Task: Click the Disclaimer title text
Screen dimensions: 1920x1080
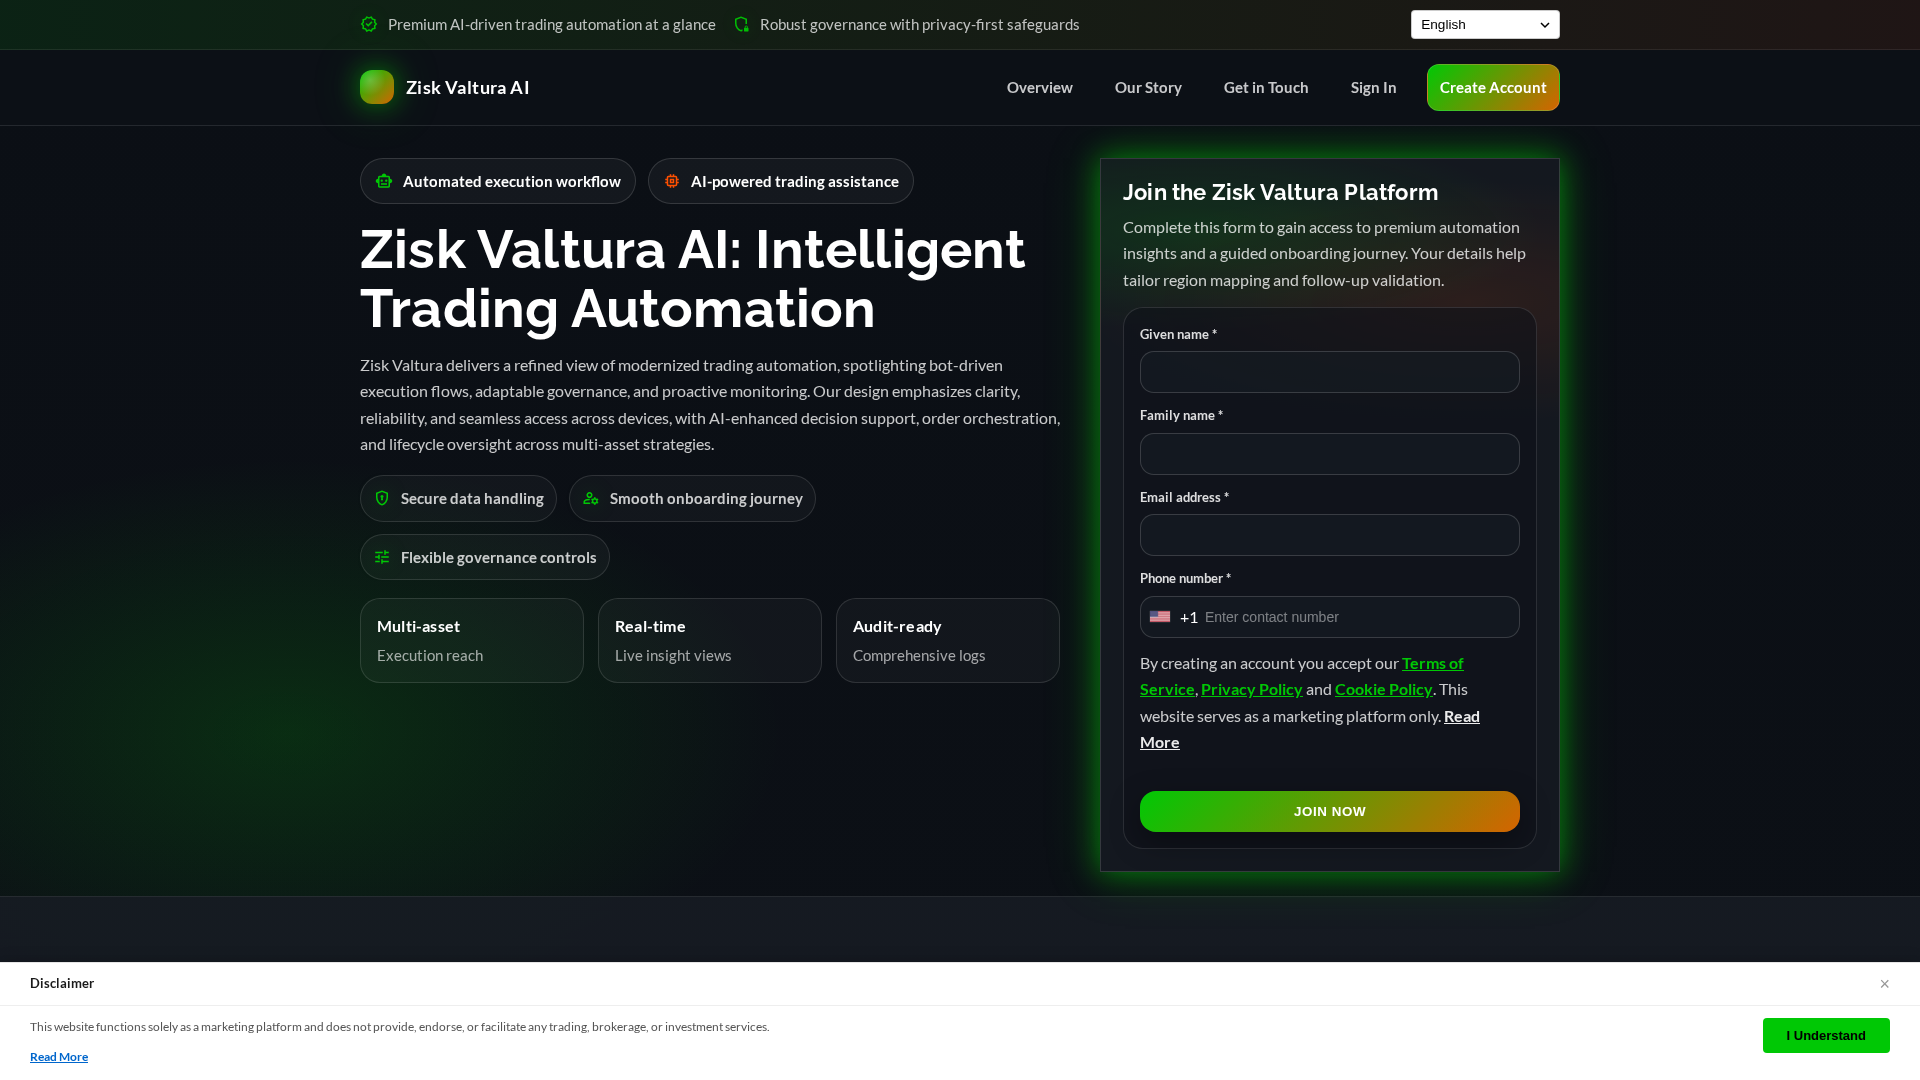Action: coord(62,983)
